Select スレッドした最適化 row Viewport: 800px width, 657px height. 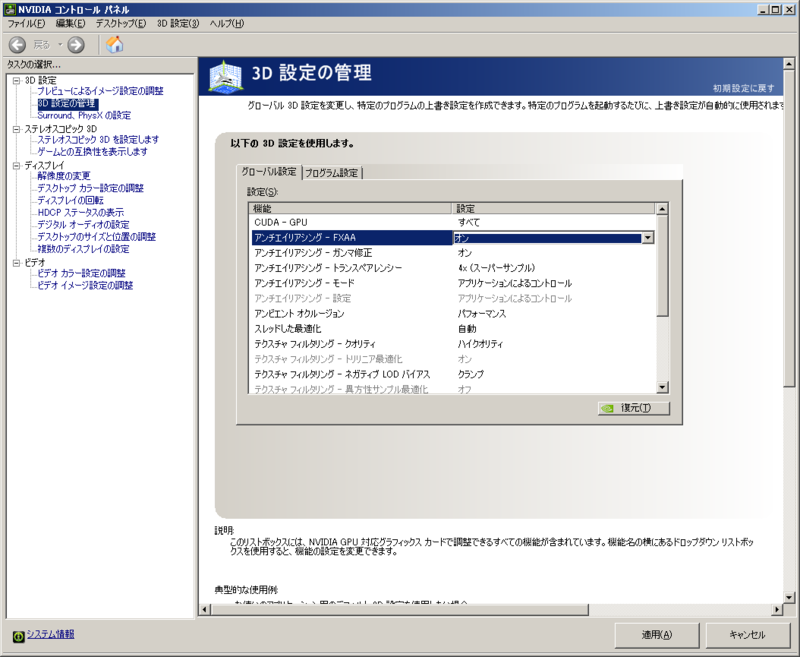451,329
